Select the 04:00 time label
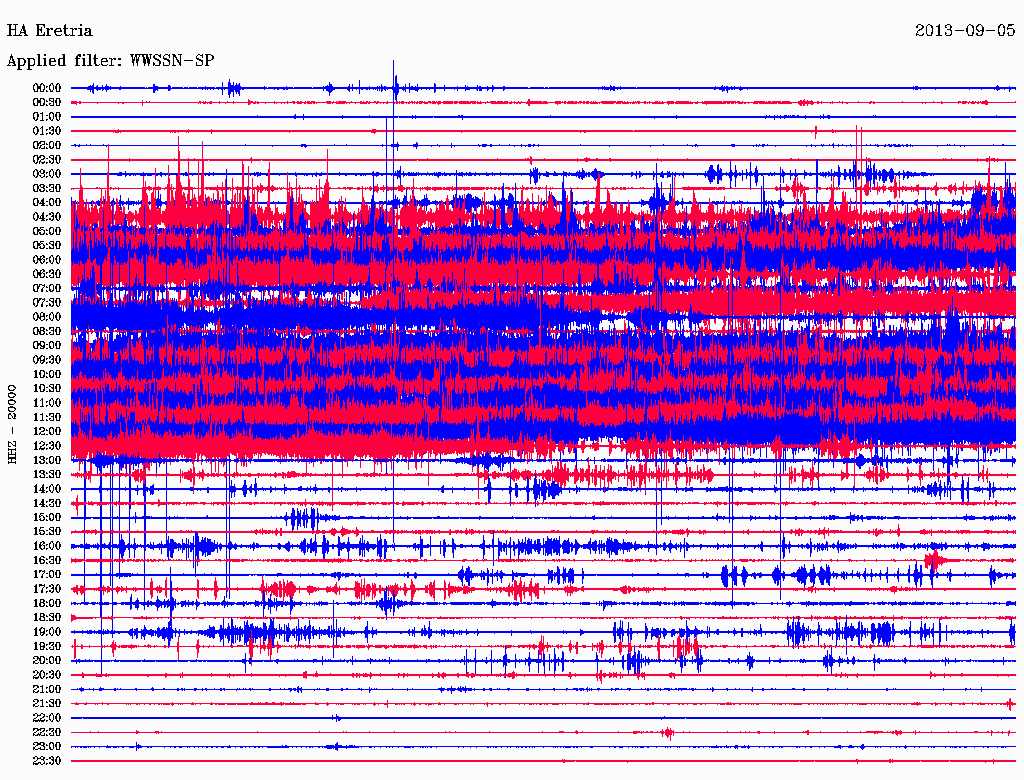This screenshot has height=780, width=1024. point(47,203)
